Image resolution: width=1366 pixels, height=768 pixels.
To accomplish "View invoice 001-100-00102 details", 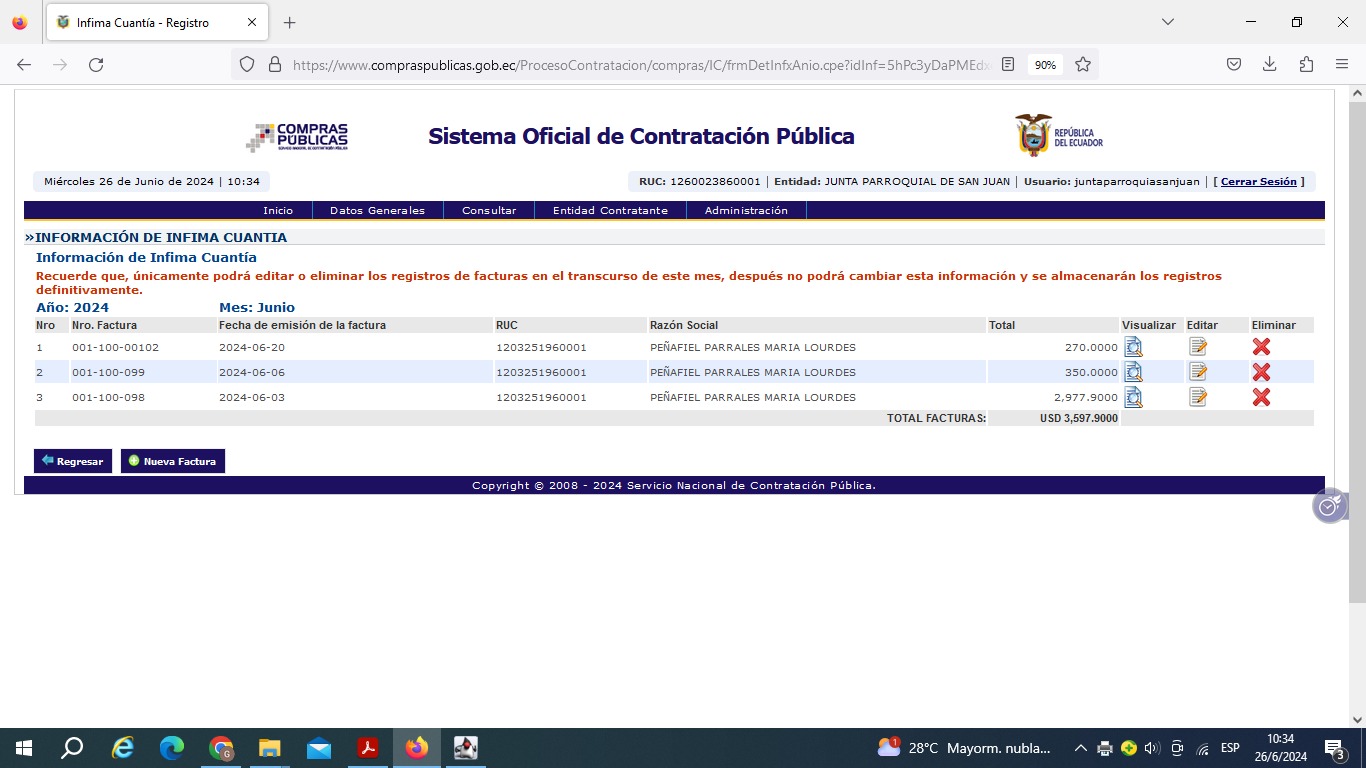I will coord(1133,347).
